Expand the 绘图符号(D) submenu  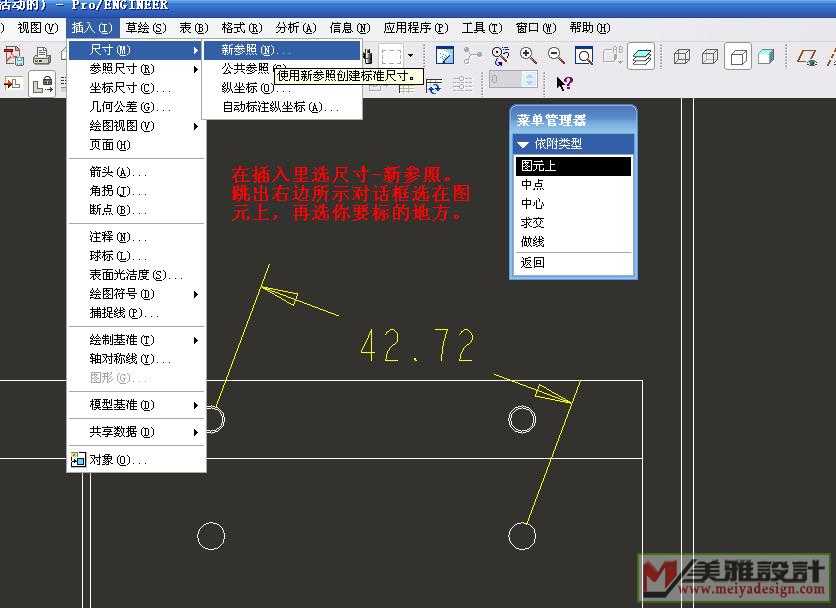click(x=135, y=294)
